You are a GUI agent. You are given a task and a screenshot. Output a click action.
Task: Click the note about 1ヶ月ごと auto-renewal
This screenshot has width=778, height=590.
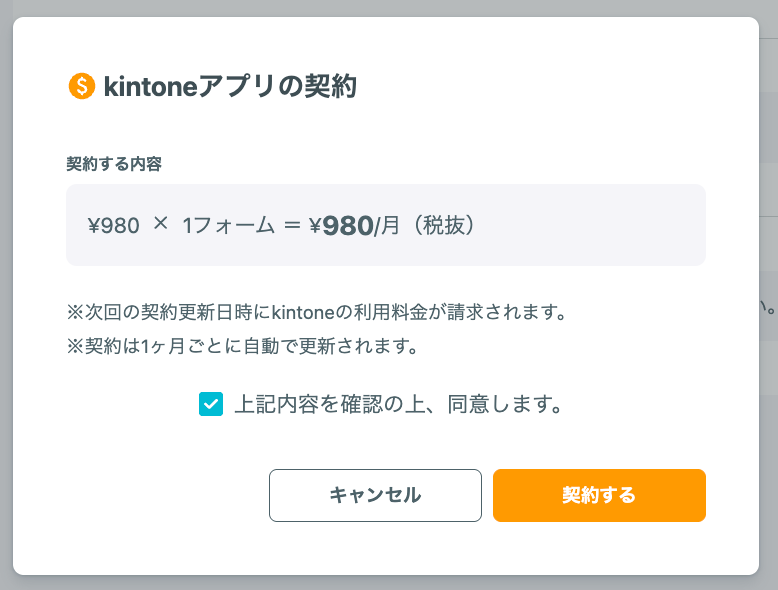pyautogui.click(x=243, y=346)
